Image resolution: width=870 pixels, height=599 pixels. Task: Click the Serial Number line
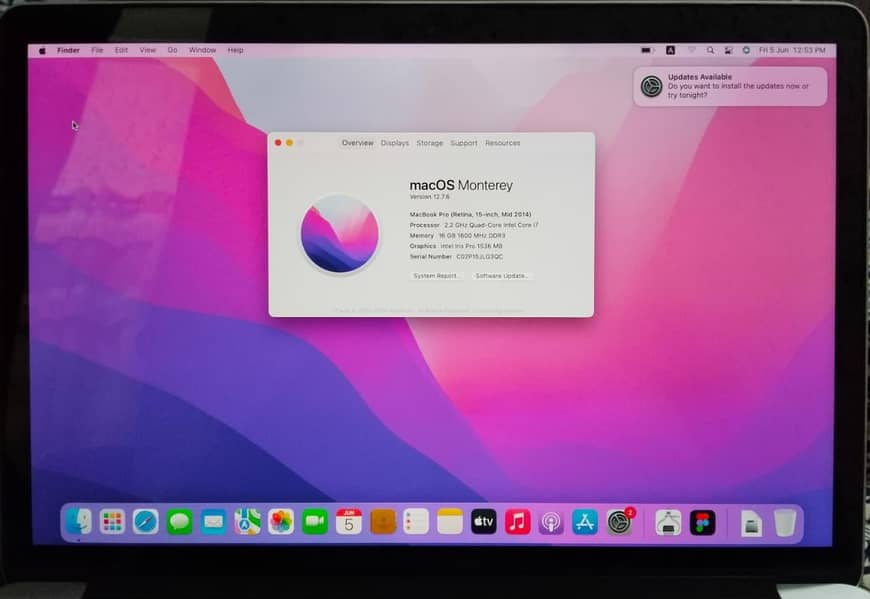tap(457, 256)
